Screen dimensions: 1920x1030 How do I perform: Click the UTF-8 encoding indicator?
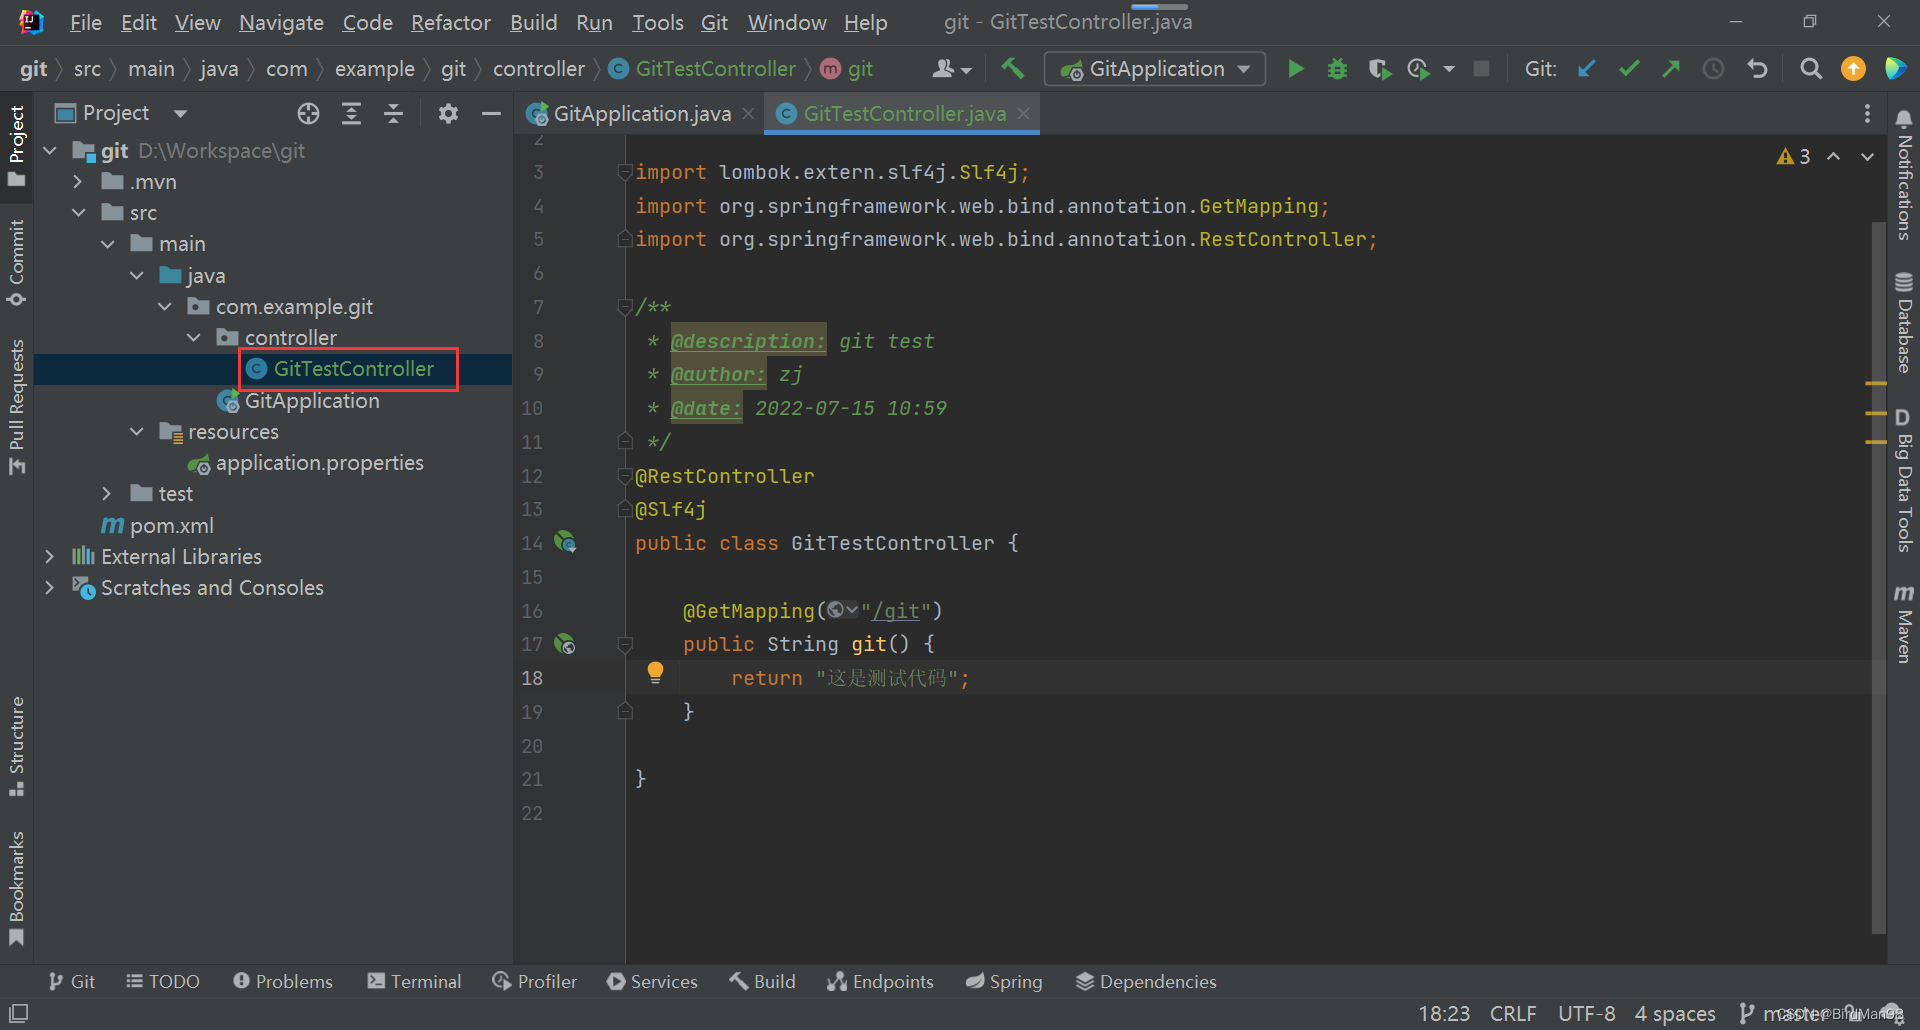(1586, 1014)
